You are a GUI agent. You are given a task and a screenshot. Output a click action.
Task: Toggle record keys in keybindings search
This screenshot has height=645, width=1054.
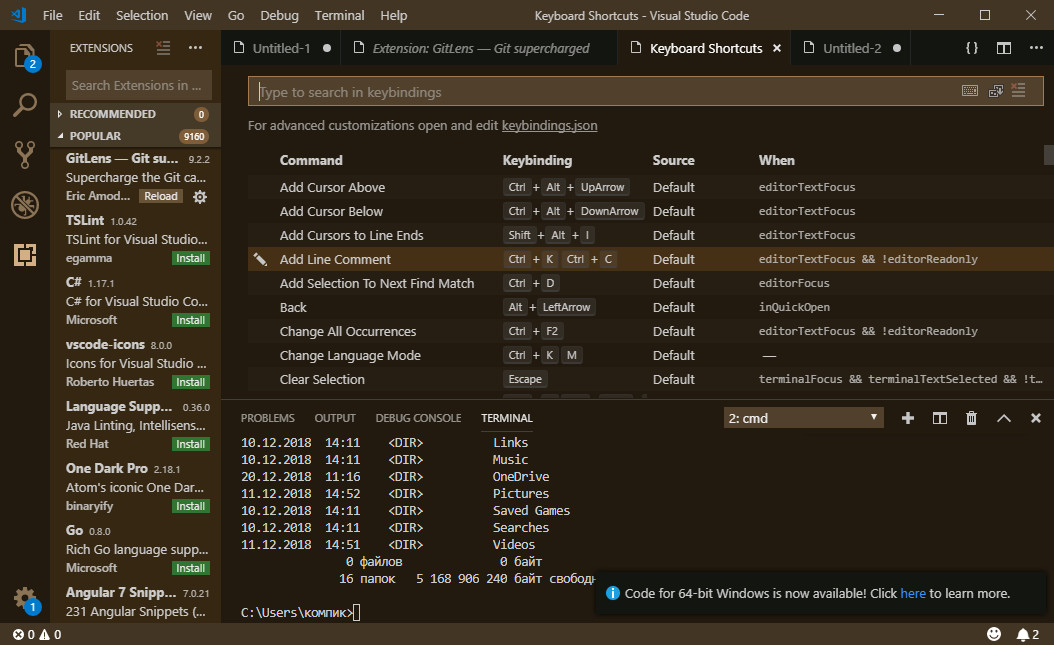click(x=970, y=91)
